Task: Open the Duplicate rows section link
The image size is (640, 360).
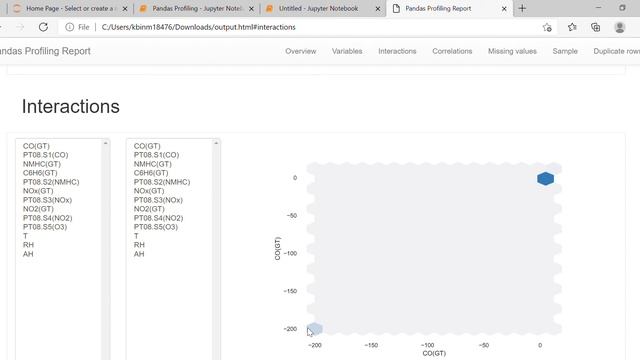Action: click(x=616, y=51)
